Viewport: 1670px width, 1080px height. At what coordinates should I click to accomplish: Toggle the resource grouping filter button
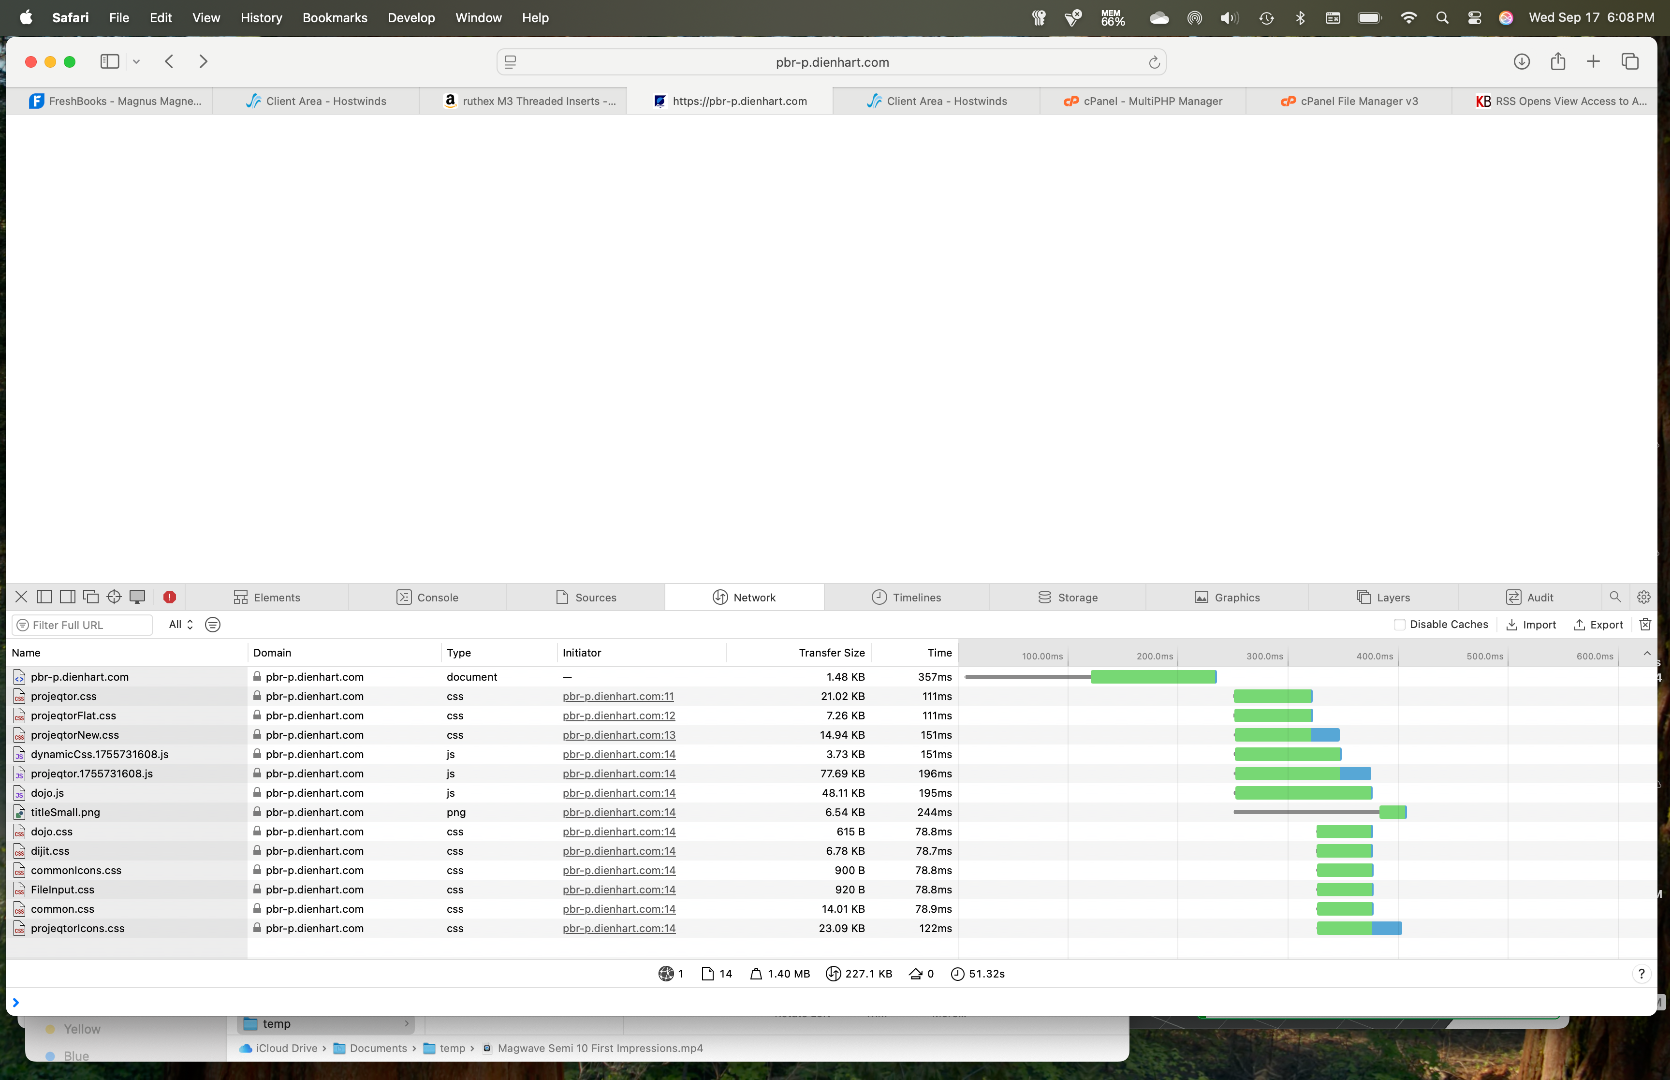(213, 625)
